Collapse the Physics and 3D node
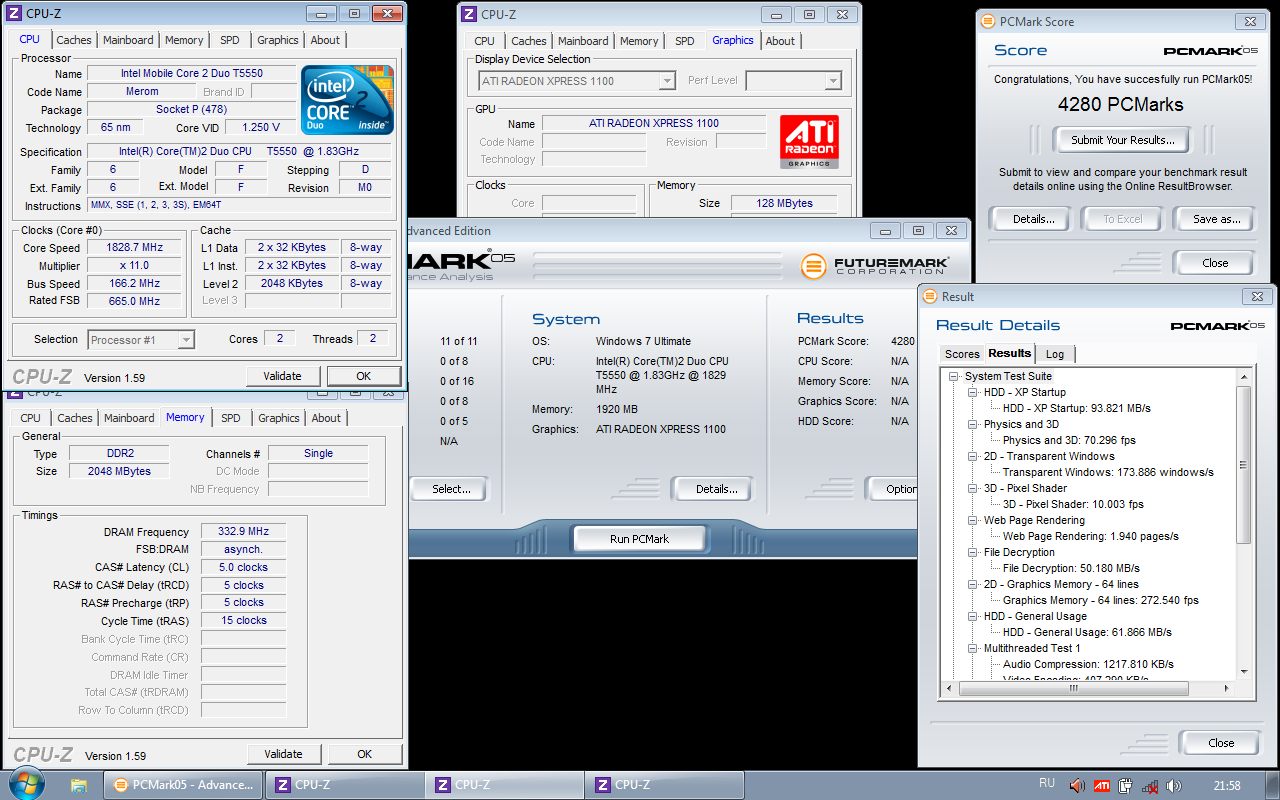This screenshot has width=1280, height=800. coord(974,424)
